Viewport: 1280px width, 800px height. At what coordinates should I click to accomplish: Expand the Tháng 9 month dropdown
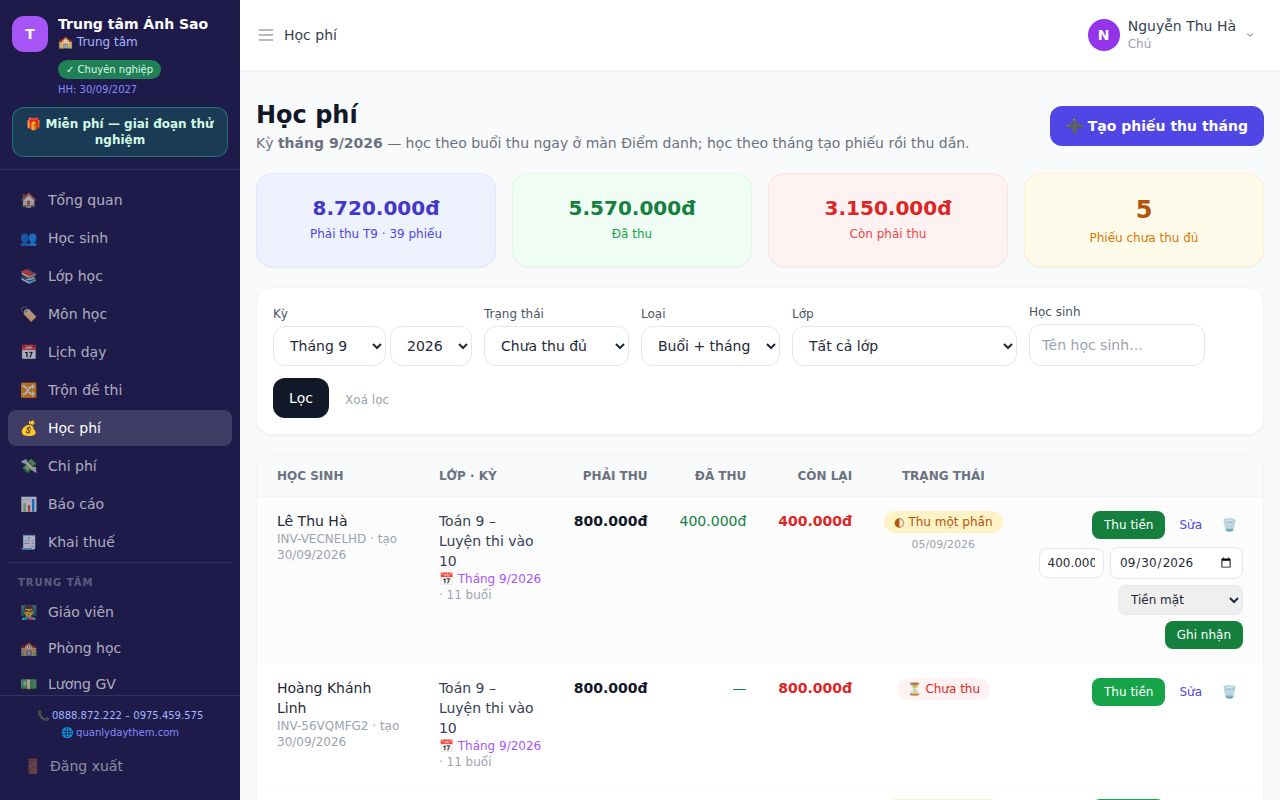pyautogui.click(x=329, y=346)
